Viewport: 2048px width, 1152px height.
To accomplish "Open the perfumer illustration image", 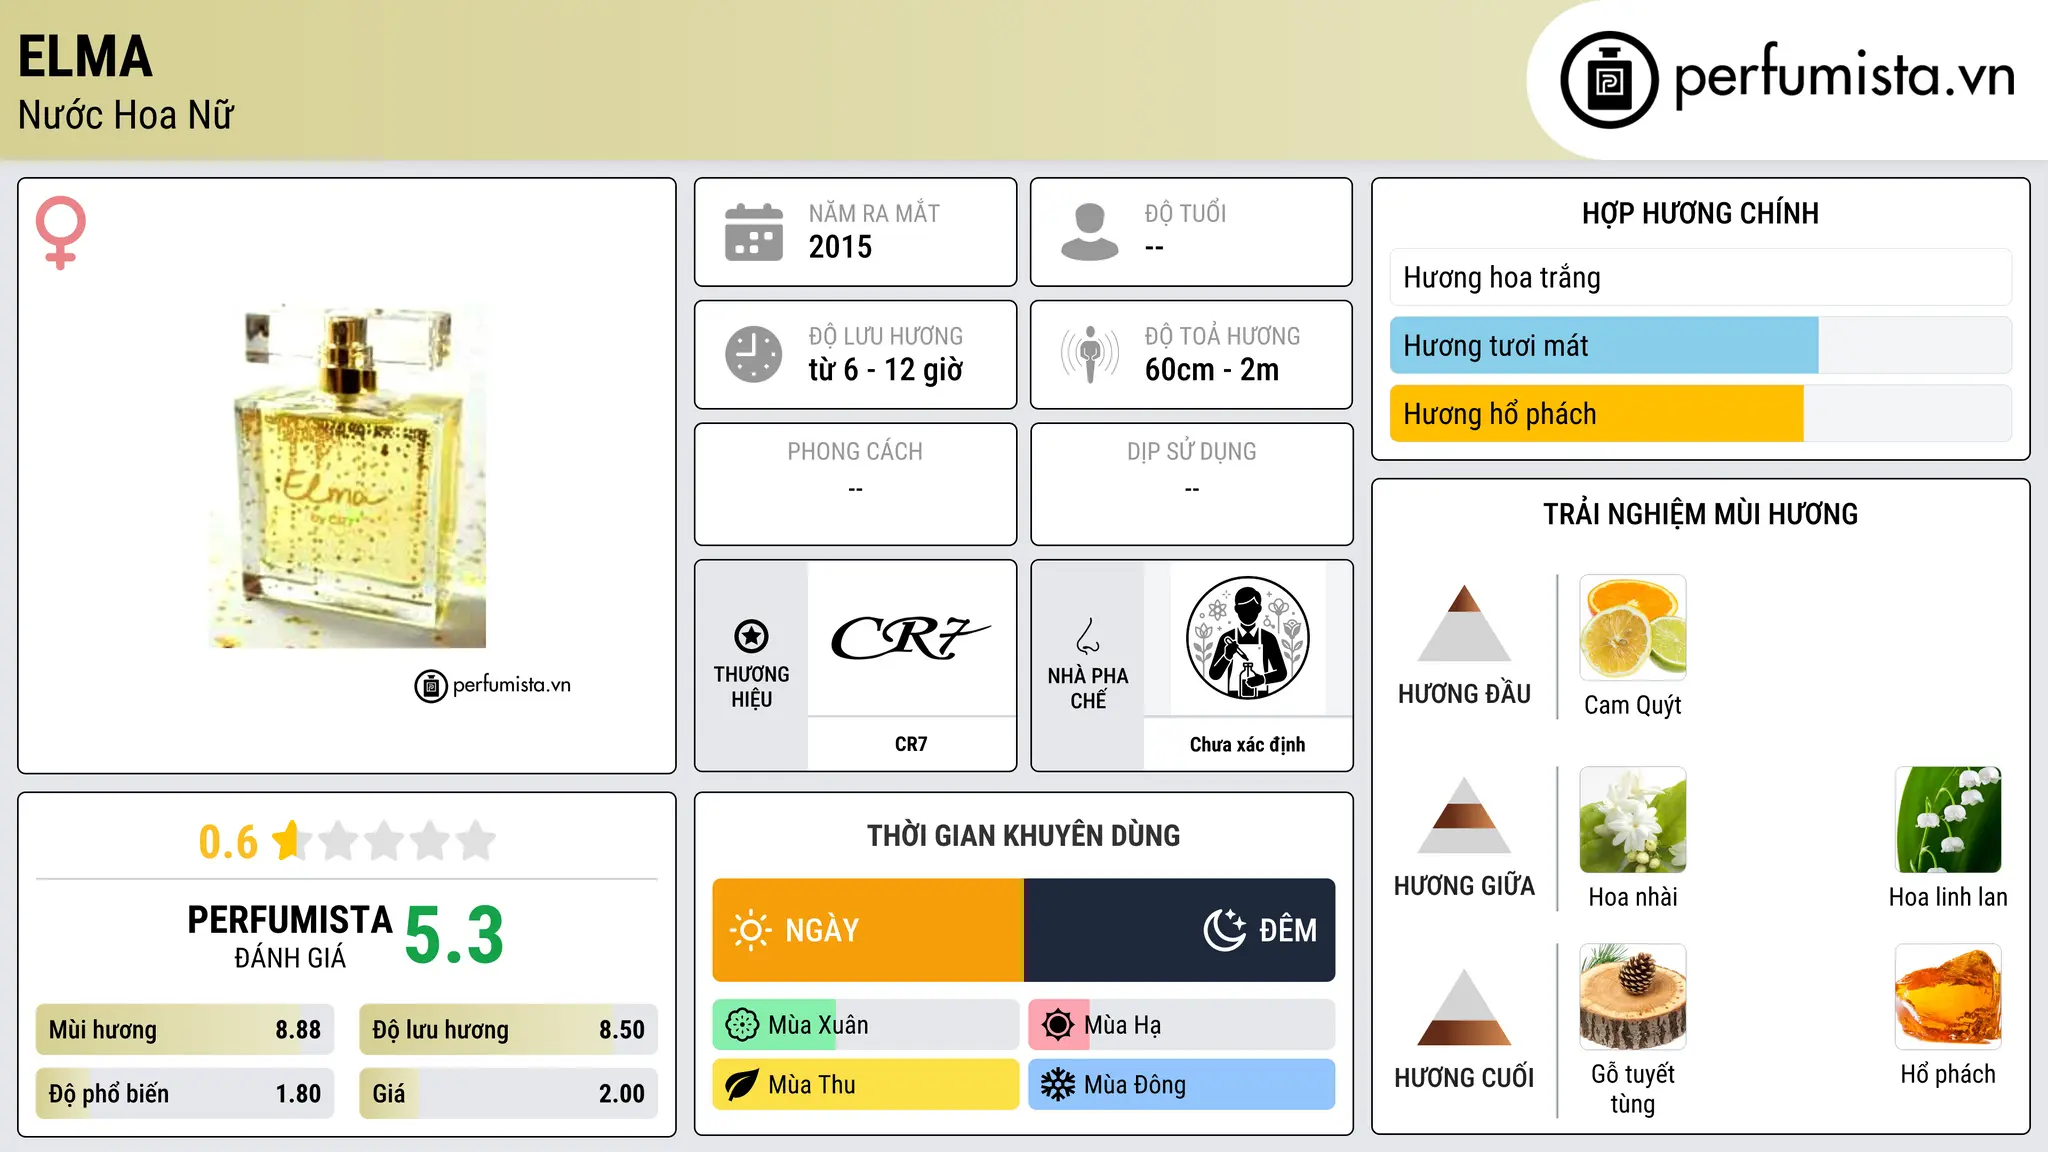I will coord(1248,639).
